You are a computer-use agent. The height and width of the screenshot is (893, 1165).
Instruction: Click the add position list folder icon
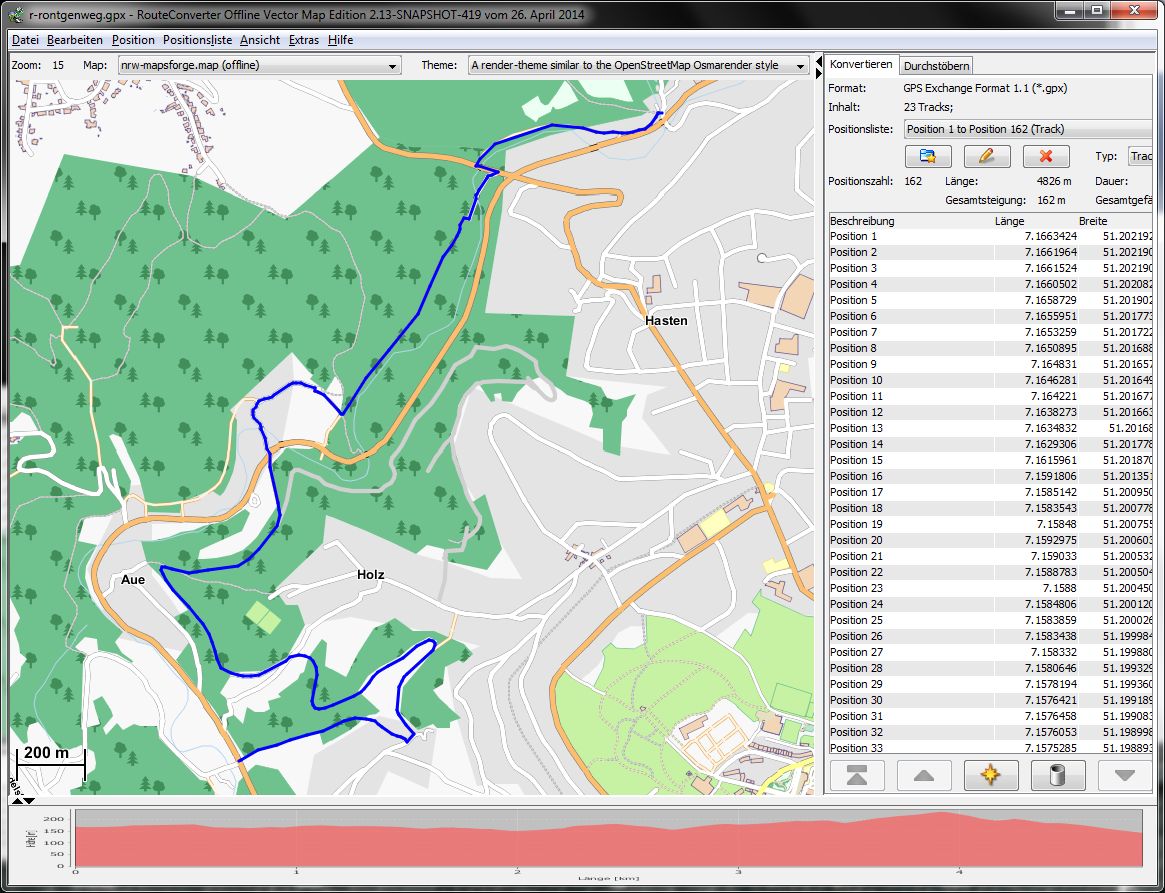[x=927, y=156]
